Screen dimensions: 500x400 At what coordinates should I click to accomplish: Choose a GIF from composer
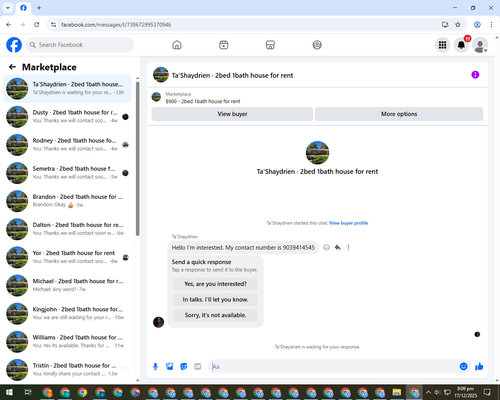[198, 367]
